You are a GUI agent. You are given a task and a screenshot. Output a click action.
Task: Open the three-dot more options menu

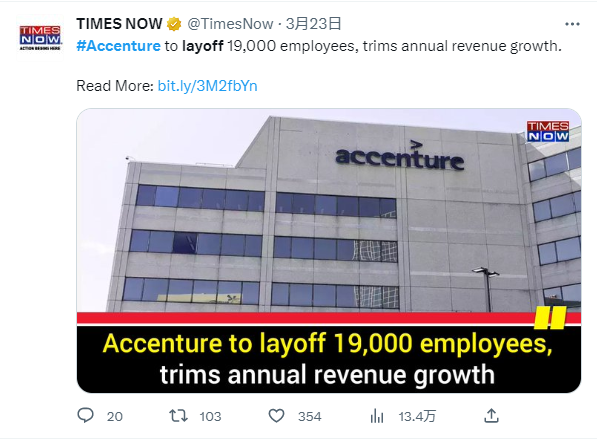pyautogui.click(x=572, y=24)
